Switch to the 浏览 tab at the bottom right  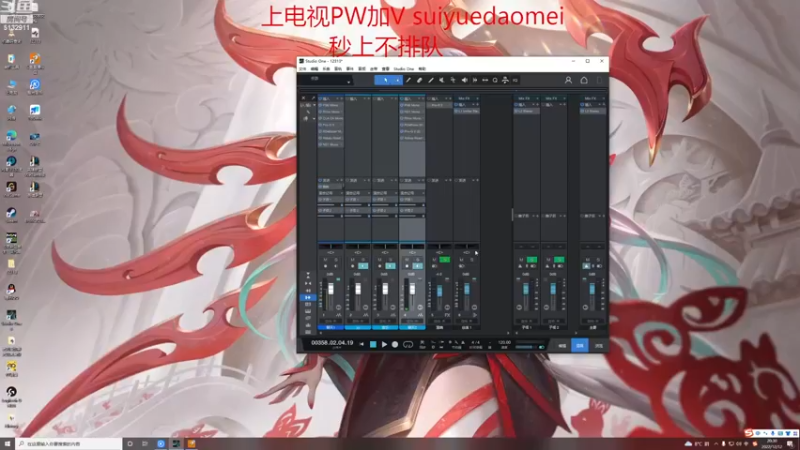(x=598, y=345)
